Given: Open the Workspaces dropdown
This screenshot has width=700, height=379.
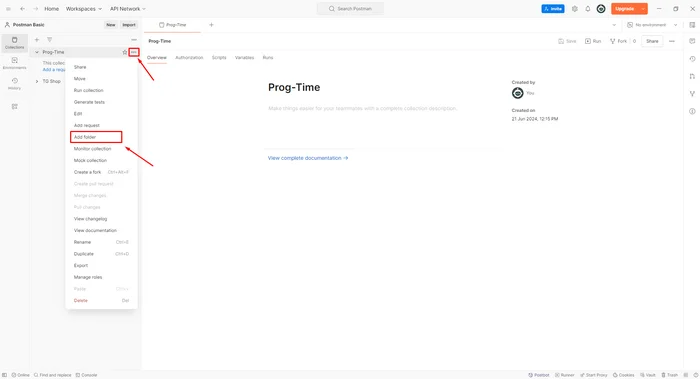Looking at the screenshot, I should click(x=83, y=8).
